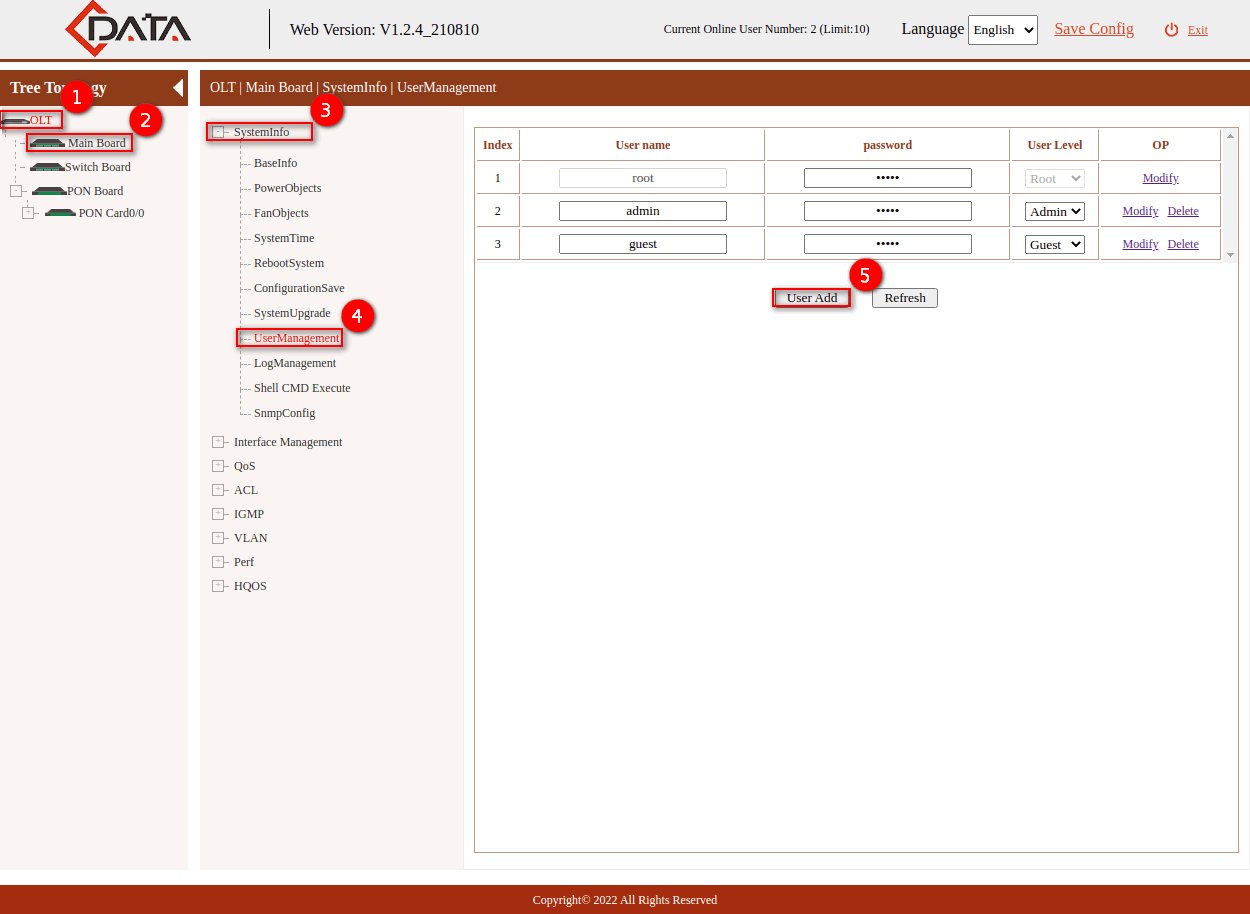Select the PON Board device icon
This screenshot has width=1250, height=914.
(49, 191)
